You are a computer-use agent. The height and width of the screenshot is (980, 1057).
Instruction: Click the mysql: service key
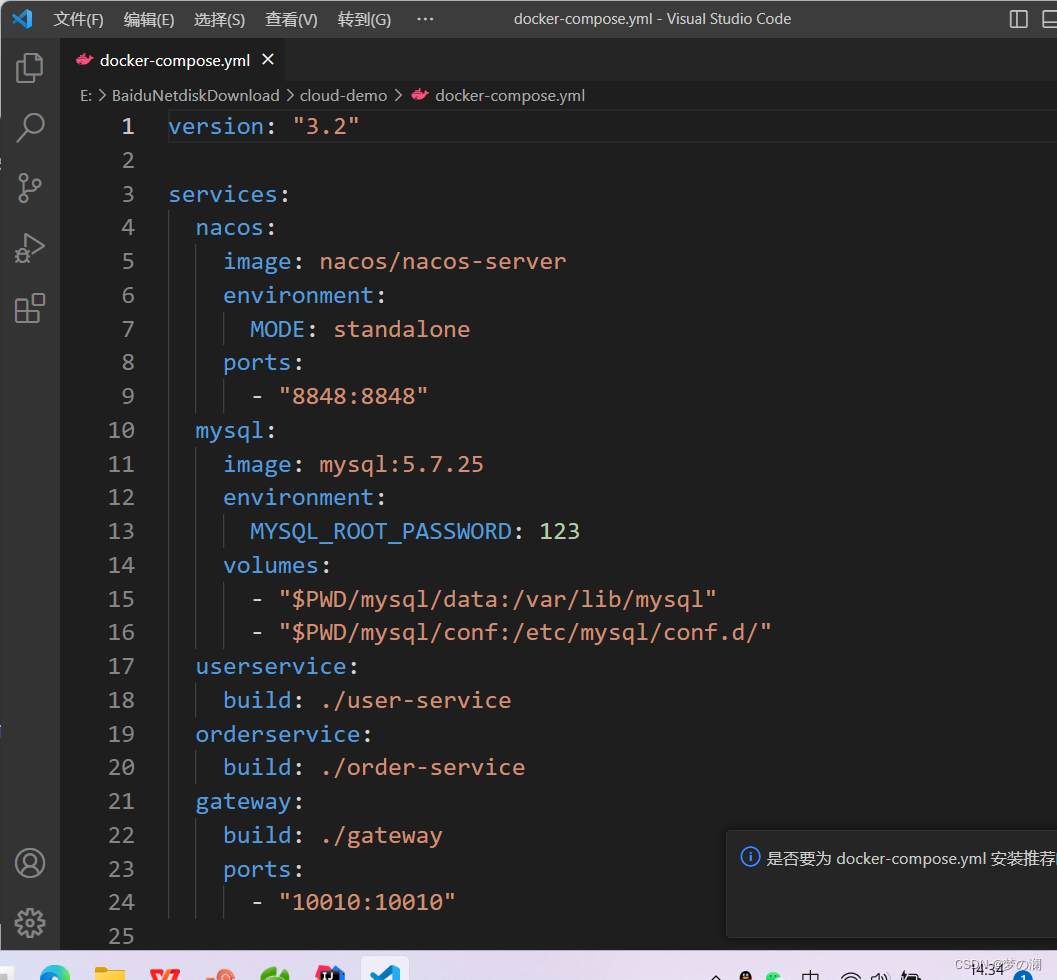click(236, 431)
